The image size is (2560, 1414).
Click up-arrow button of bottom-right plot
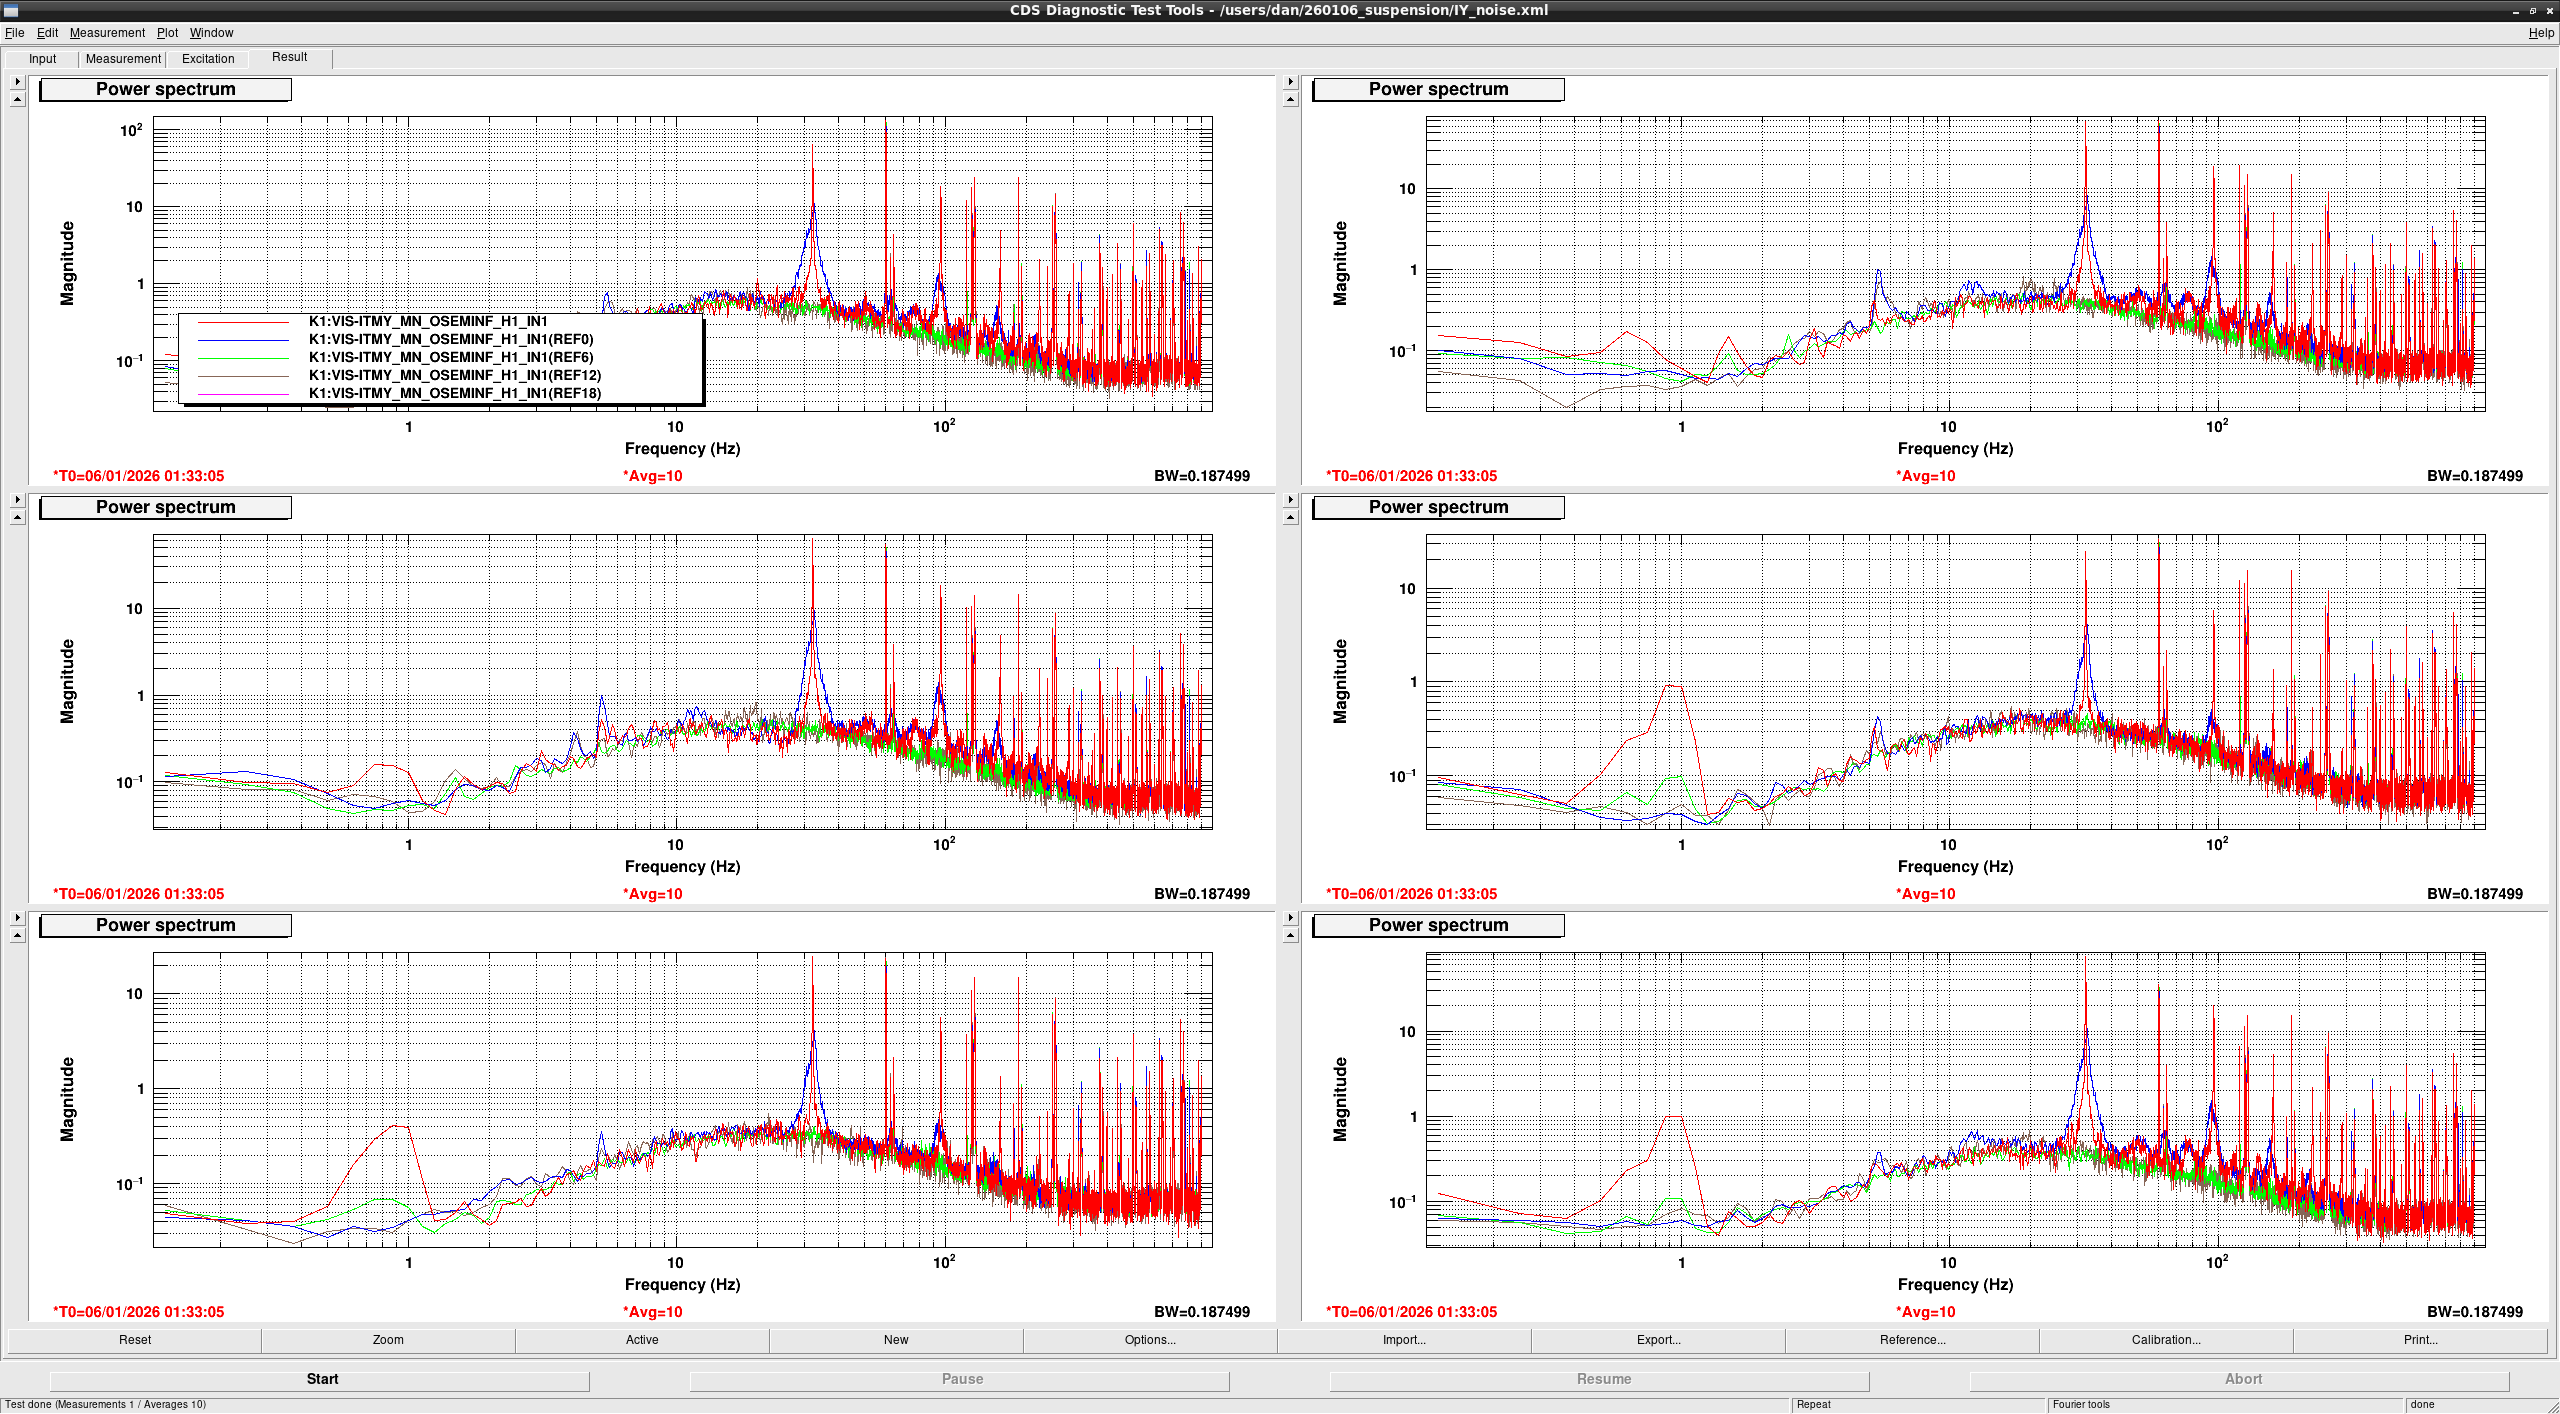pyautogui.click(x=1290, y=935)
